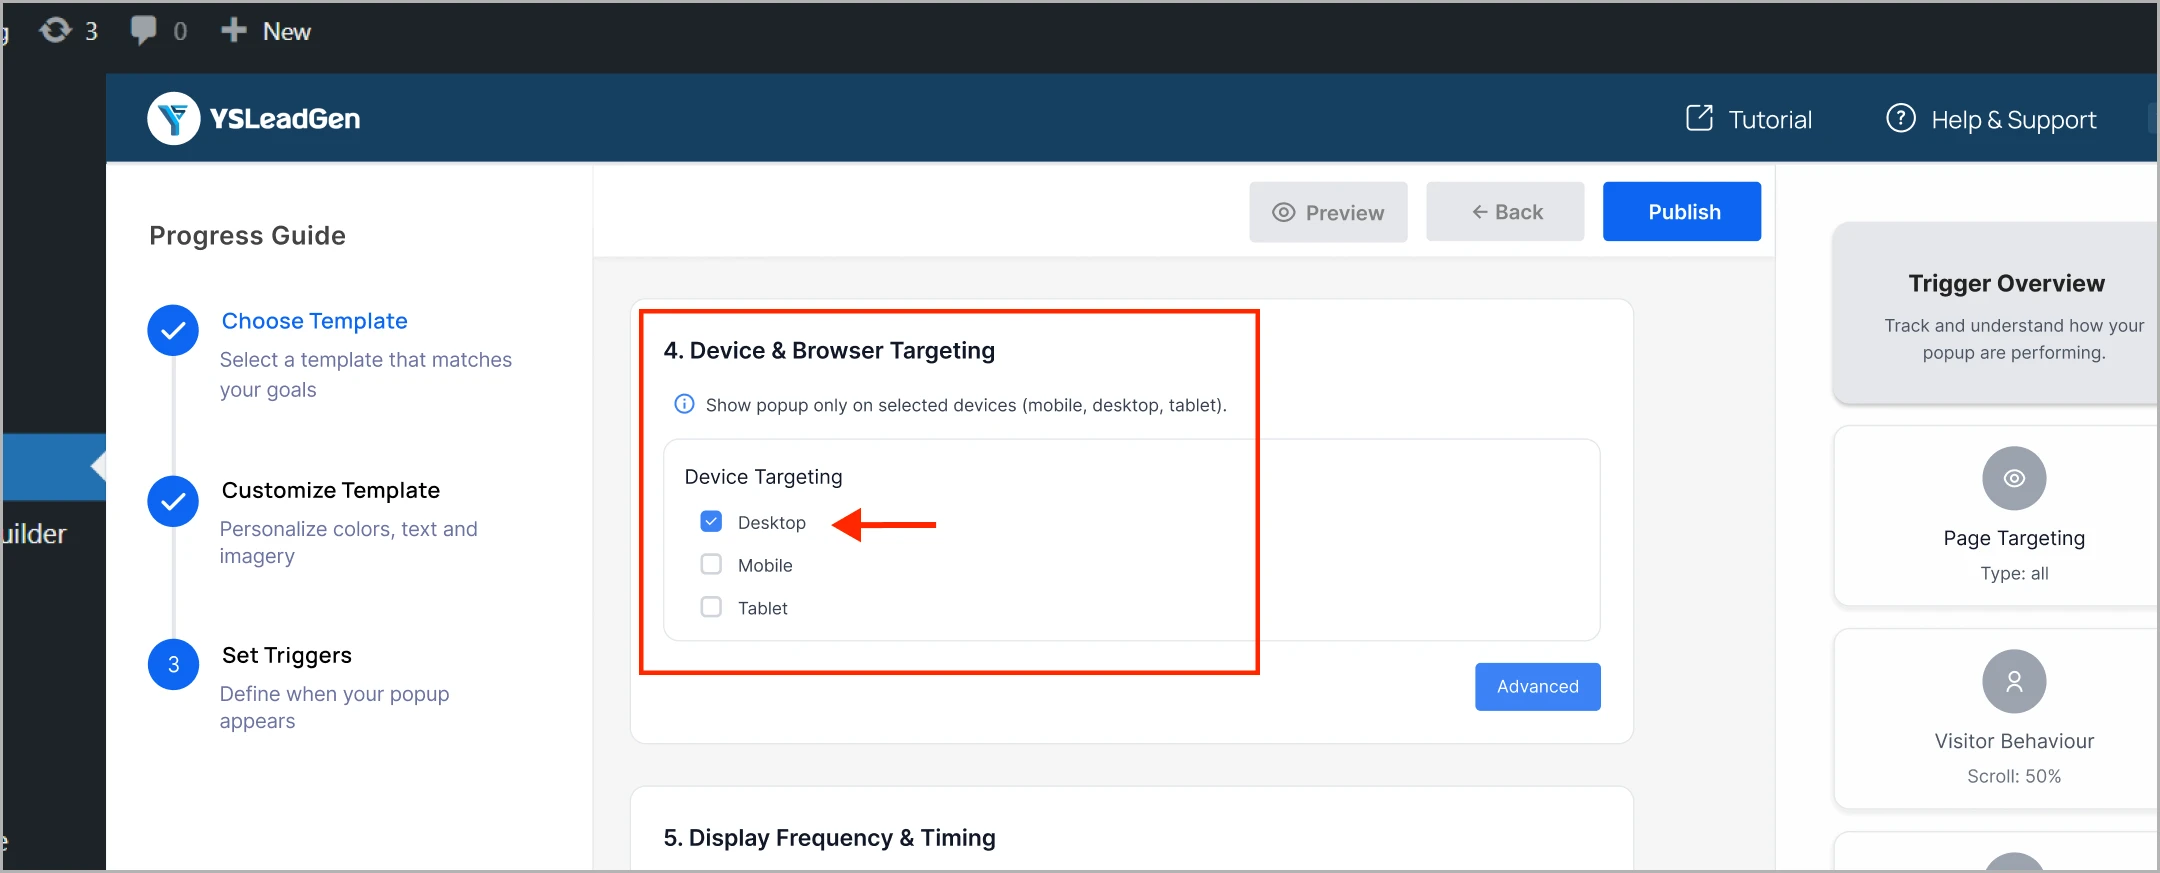
Task: Click the Publish button
Action: click(1682, 211)
